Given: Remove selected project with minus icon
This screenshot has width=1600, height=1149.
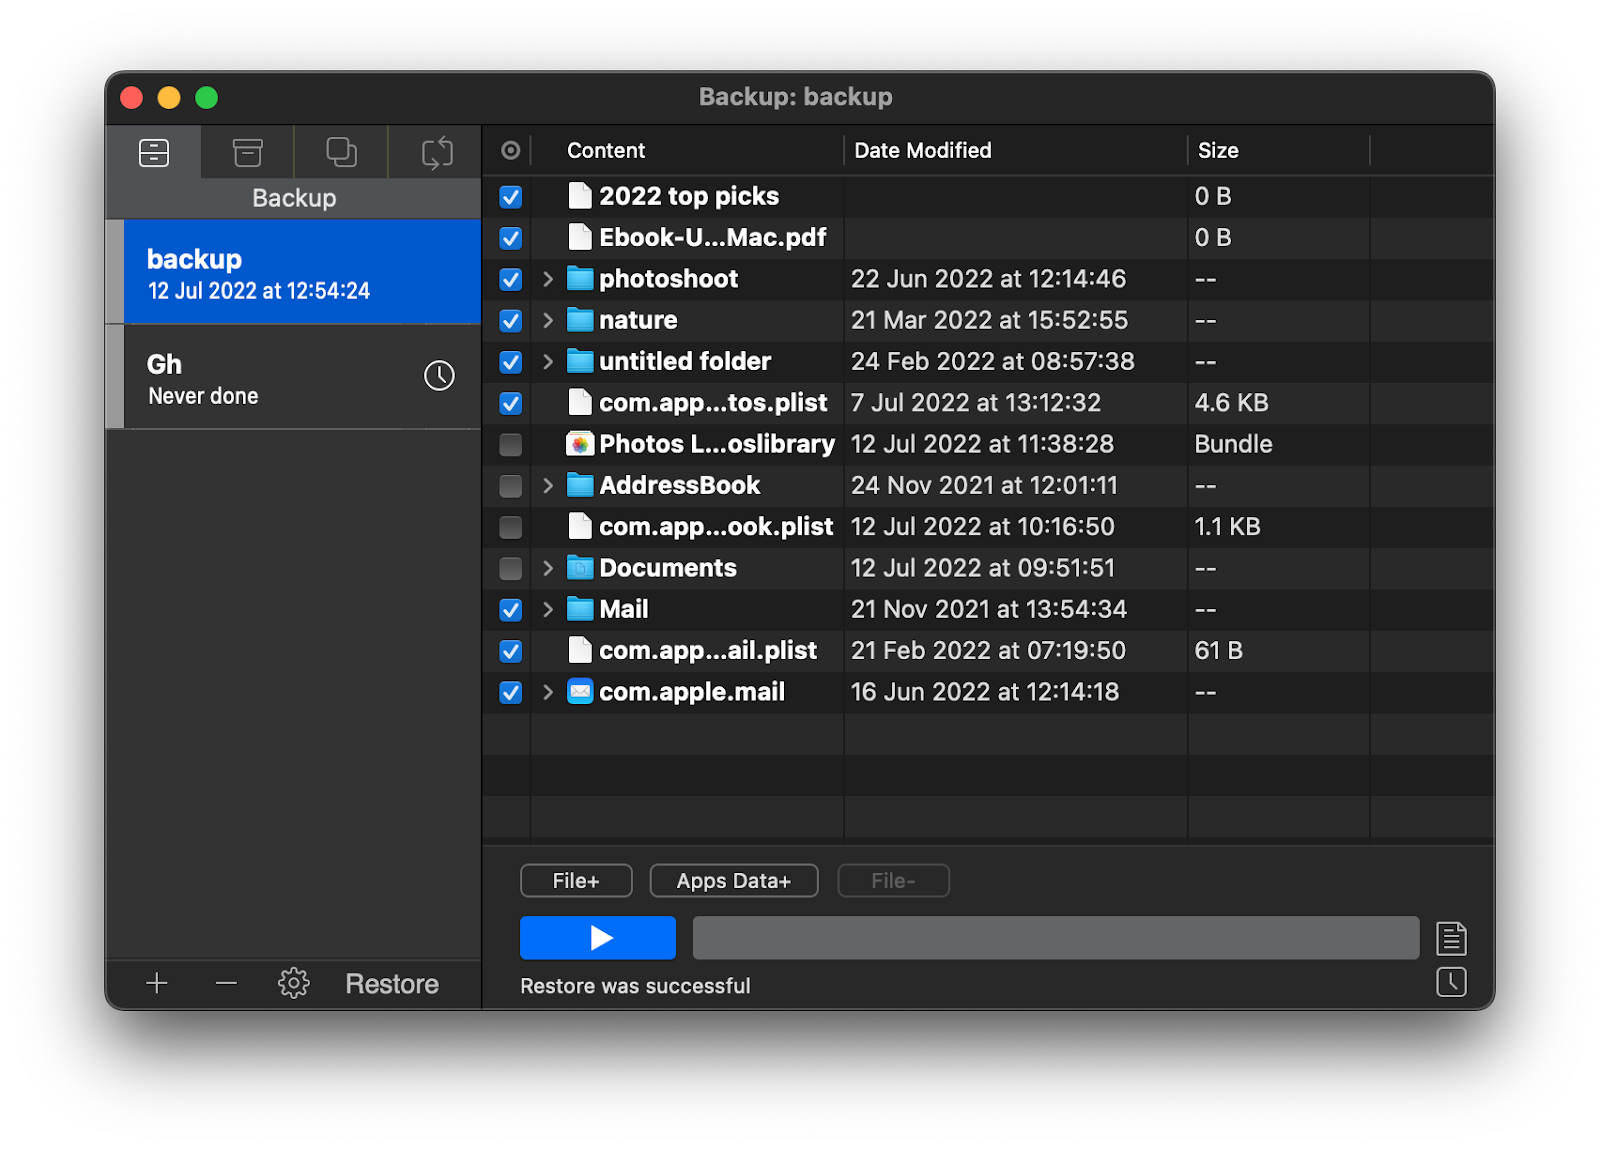Looking at the screenshot, I should (224, 983).
